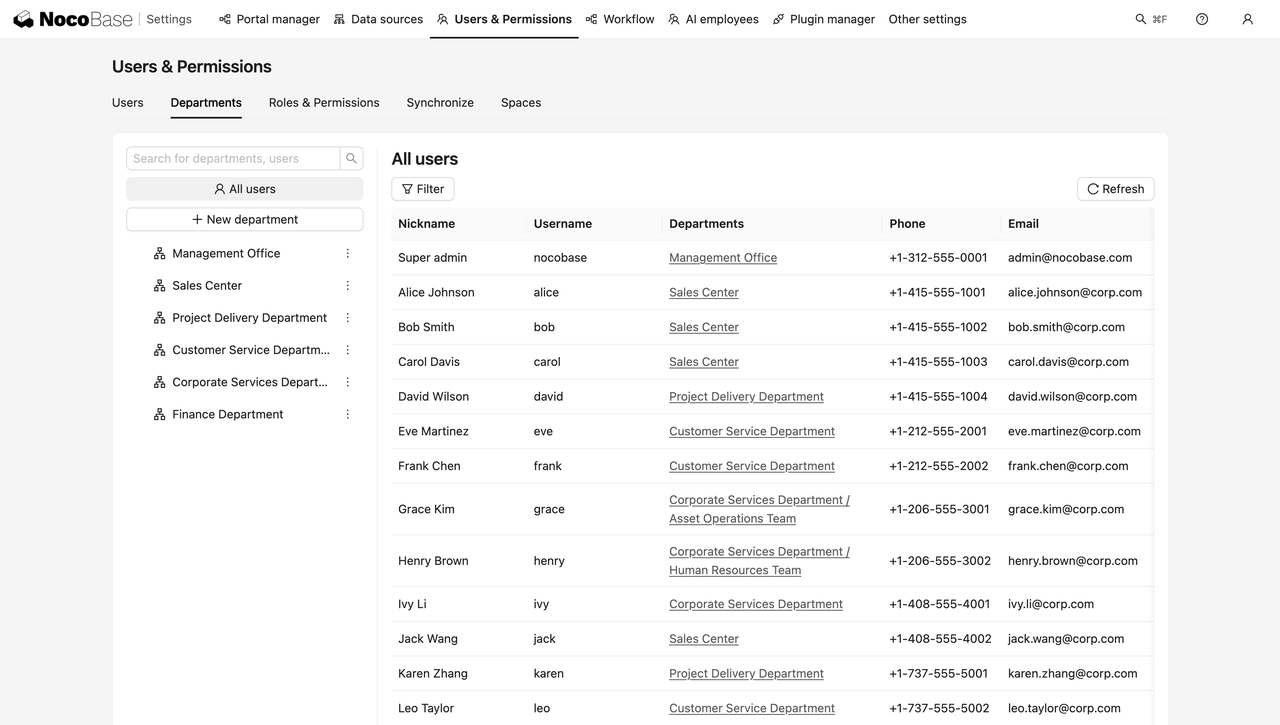Open Plugin manager in top navigation

(823, 19)
